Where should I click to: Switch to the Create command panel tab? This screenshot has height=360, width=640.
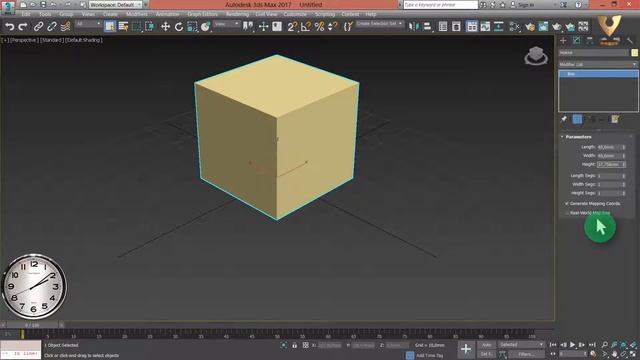pyautogui.click(x=563, y=40)
